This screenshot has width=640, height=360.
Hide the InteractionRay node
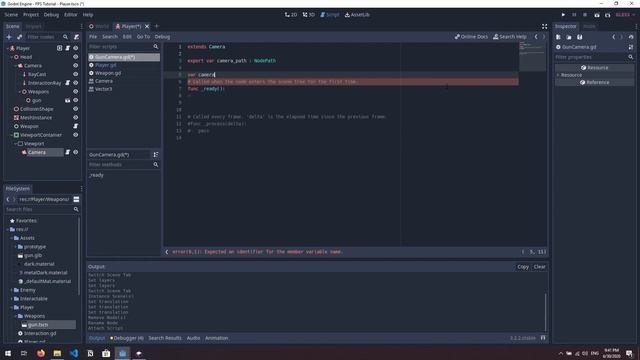[76, 83]
